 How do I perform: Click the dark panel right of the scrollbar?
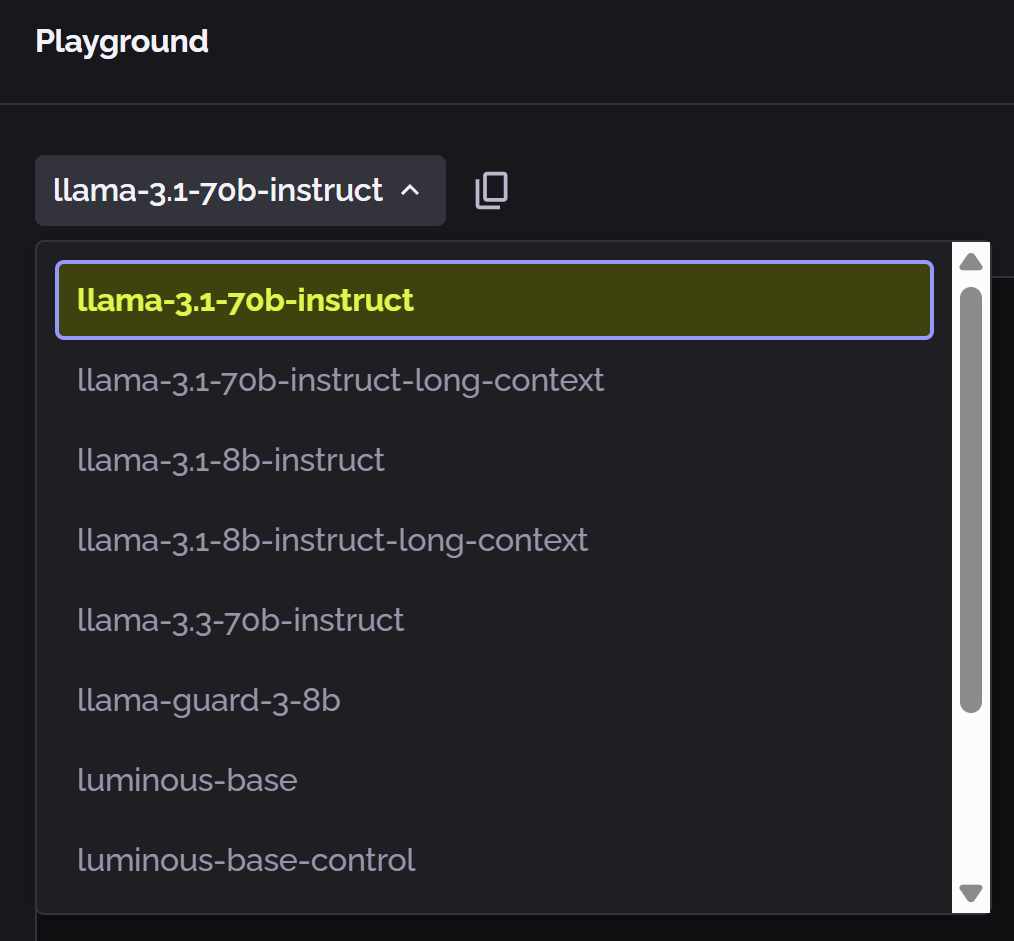coord(1002,600)
